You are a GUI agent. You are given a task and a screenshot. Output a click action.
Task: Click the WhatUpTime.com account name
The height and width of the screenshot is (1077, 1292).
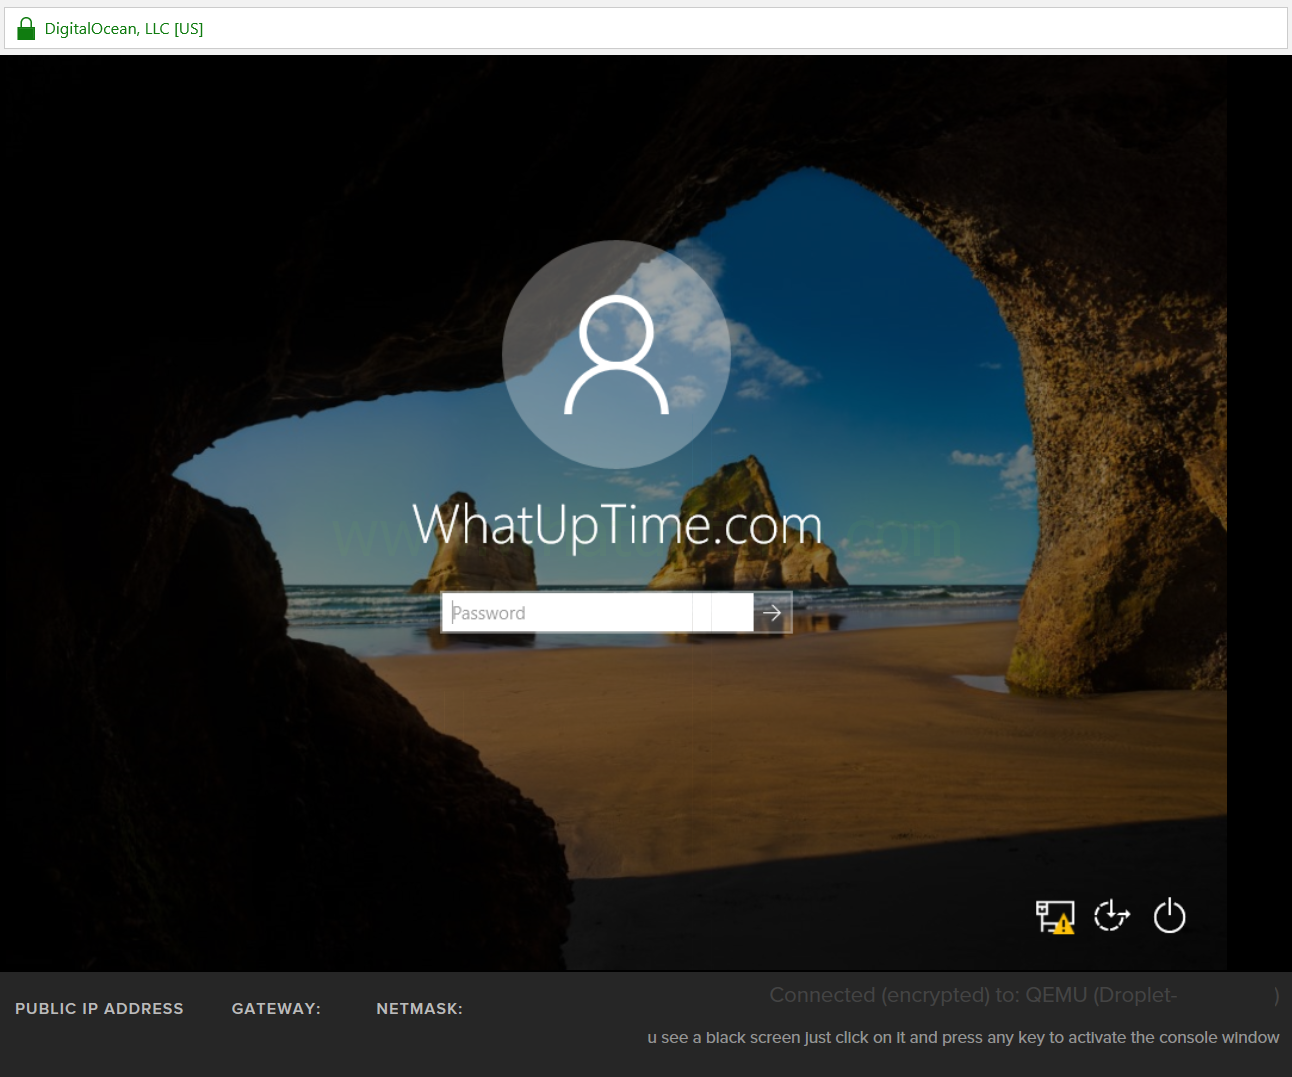coord(617,525)
